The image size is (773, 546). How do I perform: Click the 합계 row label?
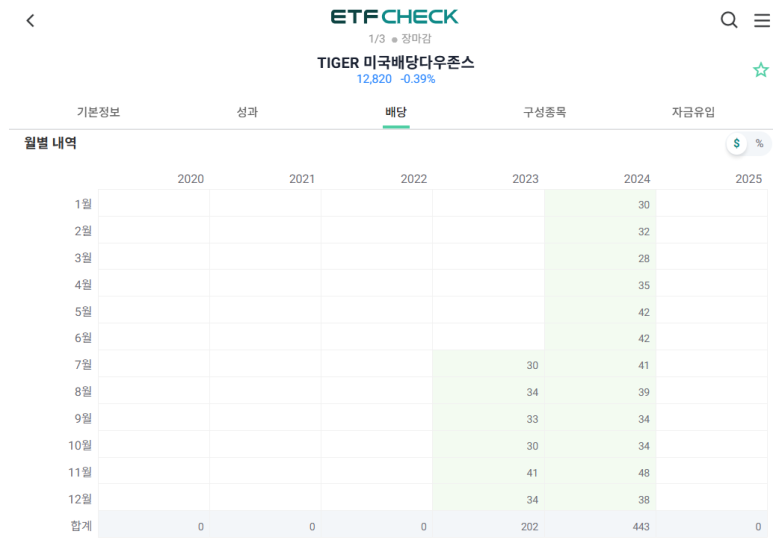(x=81, y=526)
